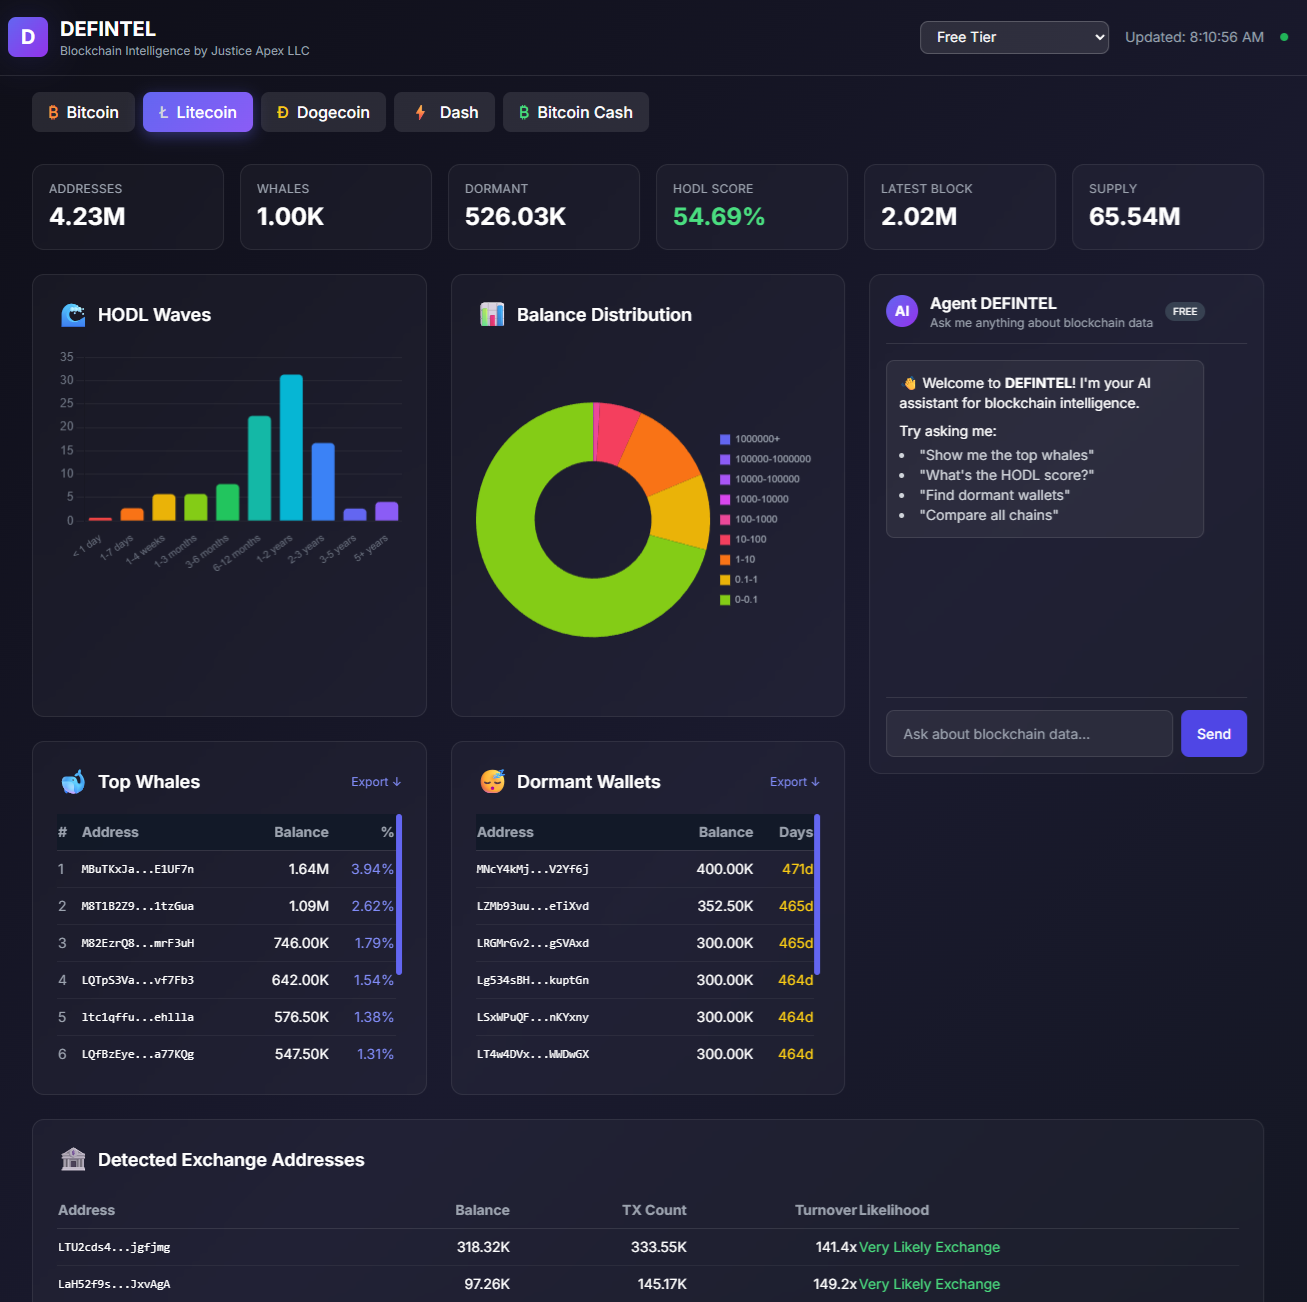The width and height of the screenshot is (1307, 1302).
Task: Click the DEFINTEL D logo
Action: [26, 36]
